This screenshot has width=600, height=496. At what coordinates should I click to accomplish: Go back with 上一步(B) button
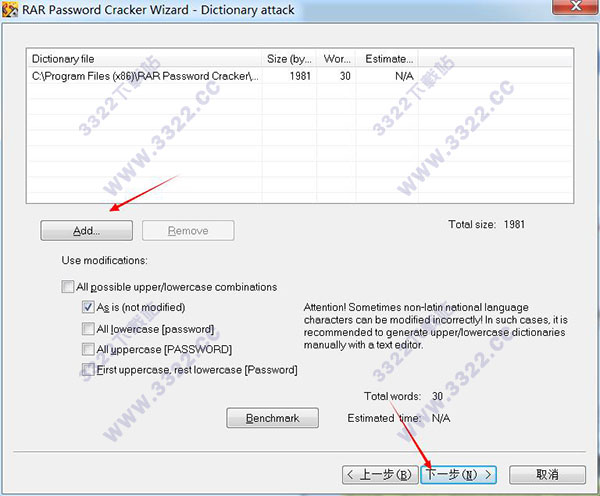tap(380, 475)
